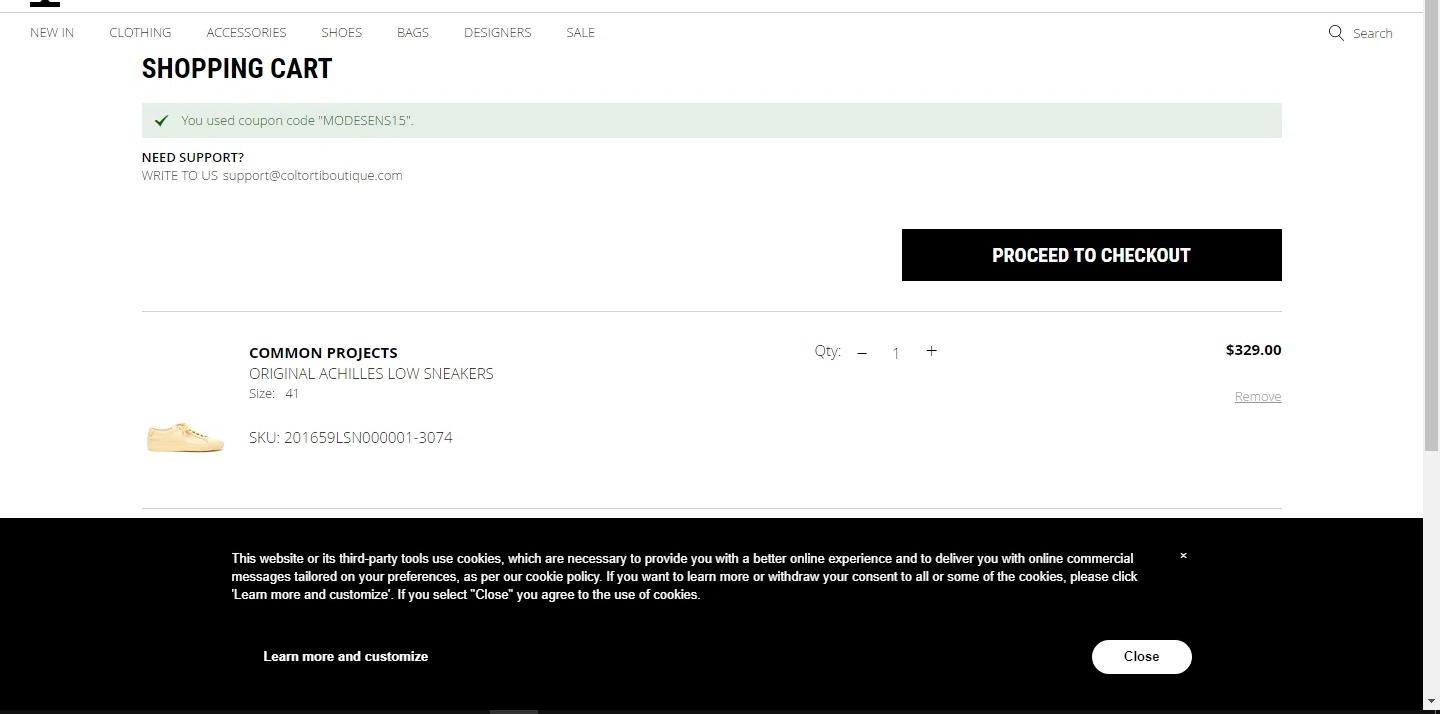
Task: Decrease quantity with the minus button
Action: [862, 352]
